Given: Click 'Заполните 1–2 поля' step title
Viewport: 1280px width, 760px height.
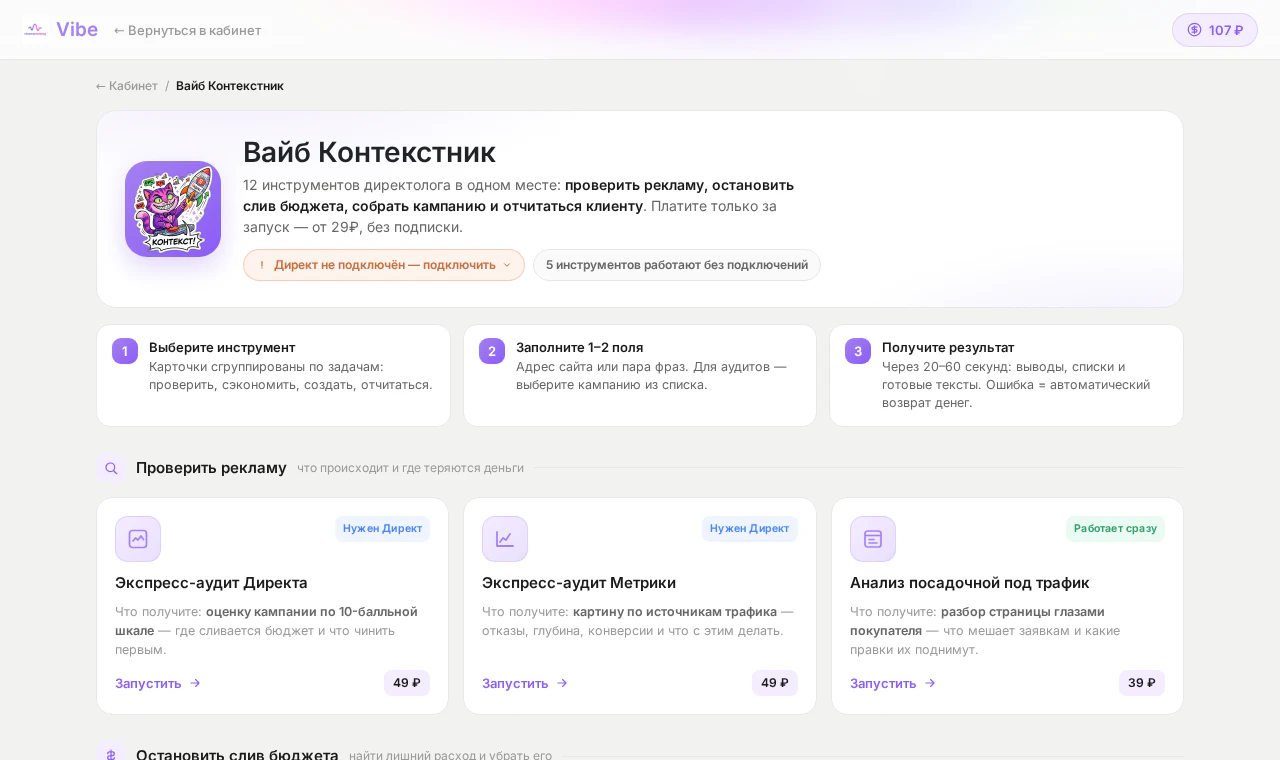Looking at the screenshot, I should 580,347.
